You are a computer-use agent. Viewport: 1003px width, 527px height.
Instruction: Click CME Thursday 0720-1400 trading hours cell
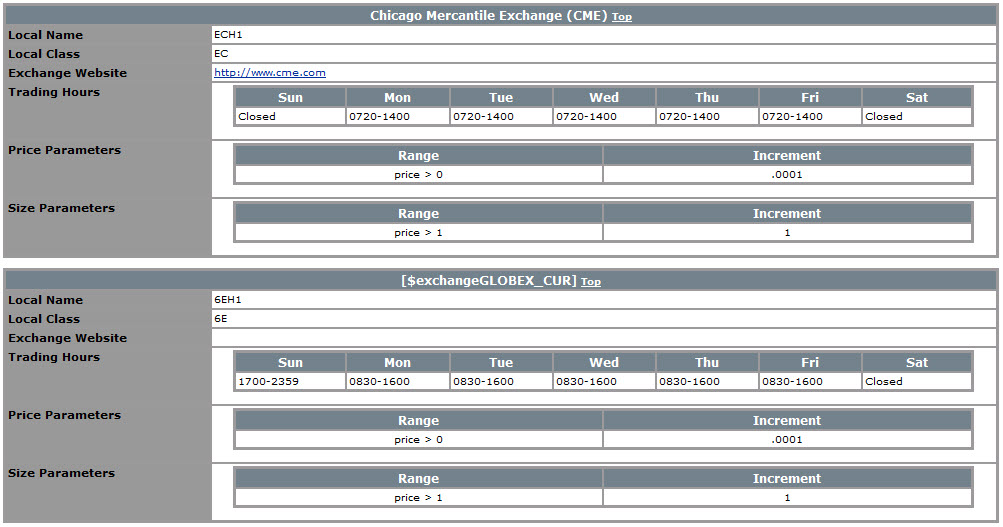point(707,116)
